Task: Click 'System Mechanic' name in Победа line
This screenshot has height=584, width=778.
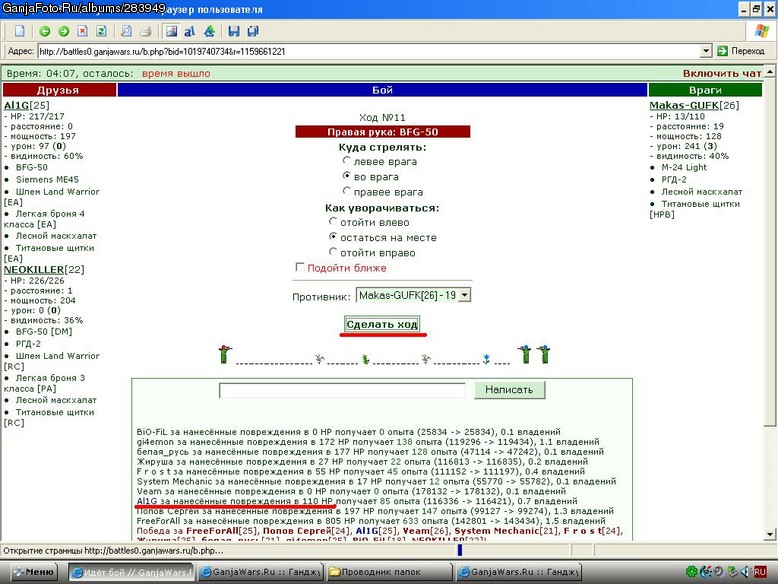Action: coord(496,531)
